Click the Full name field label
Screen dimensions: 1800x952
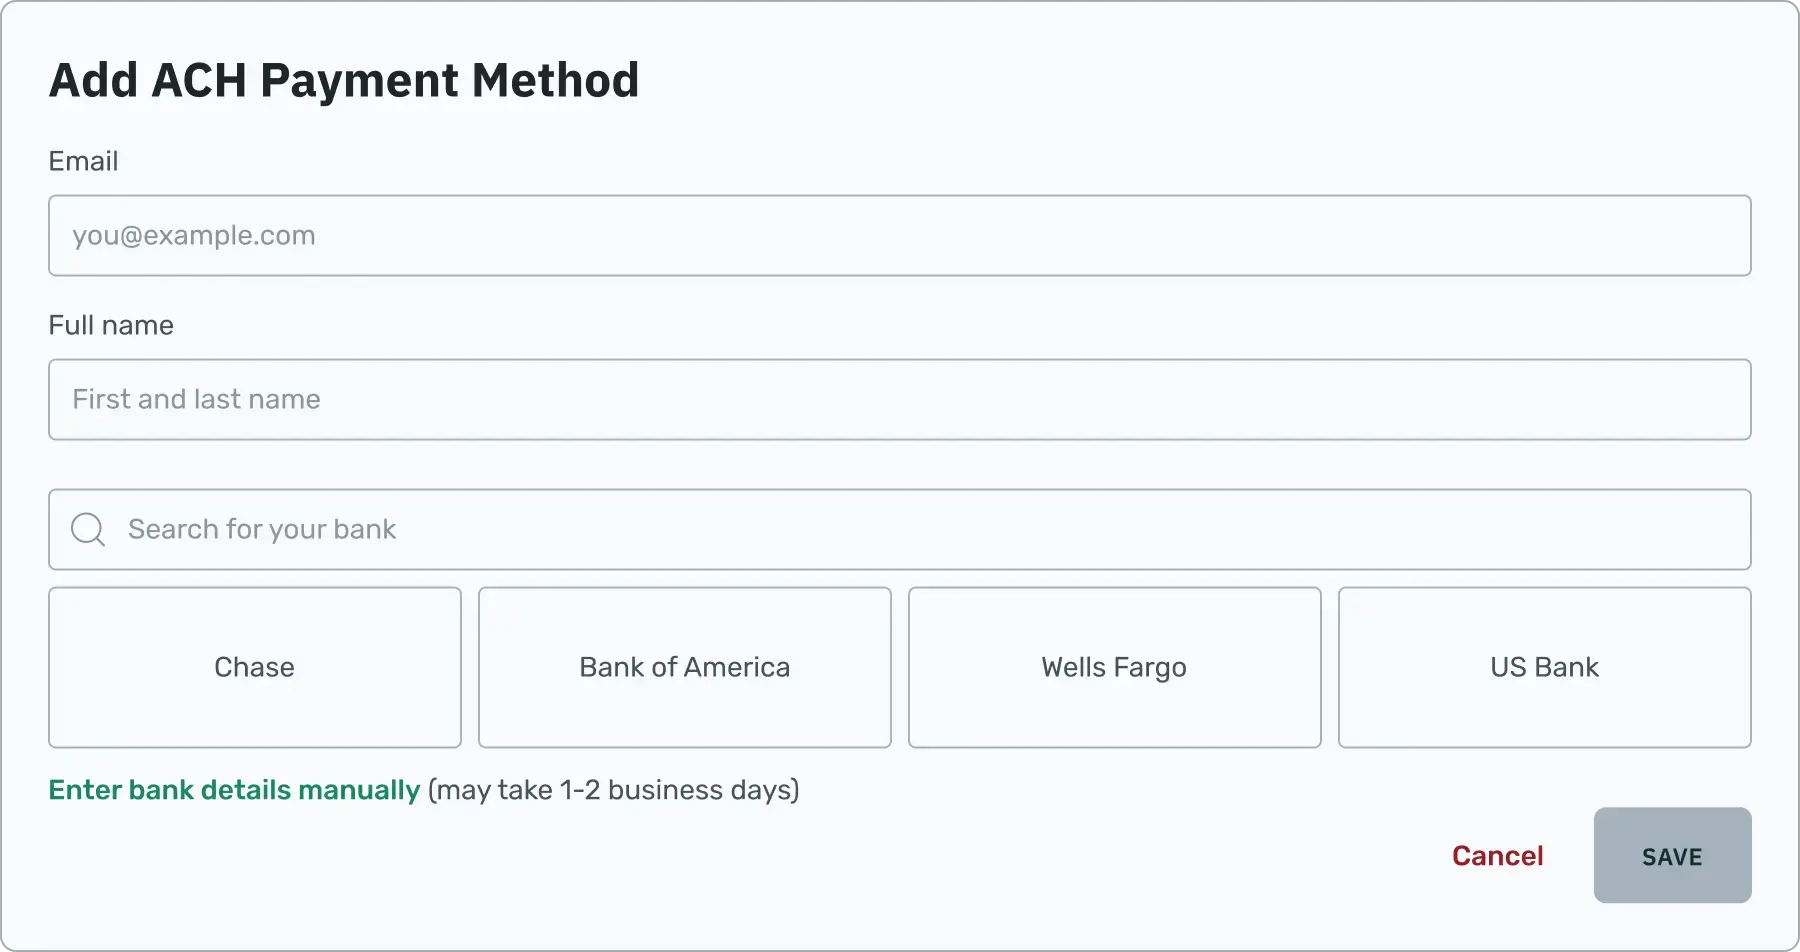[x=111, y=325]
